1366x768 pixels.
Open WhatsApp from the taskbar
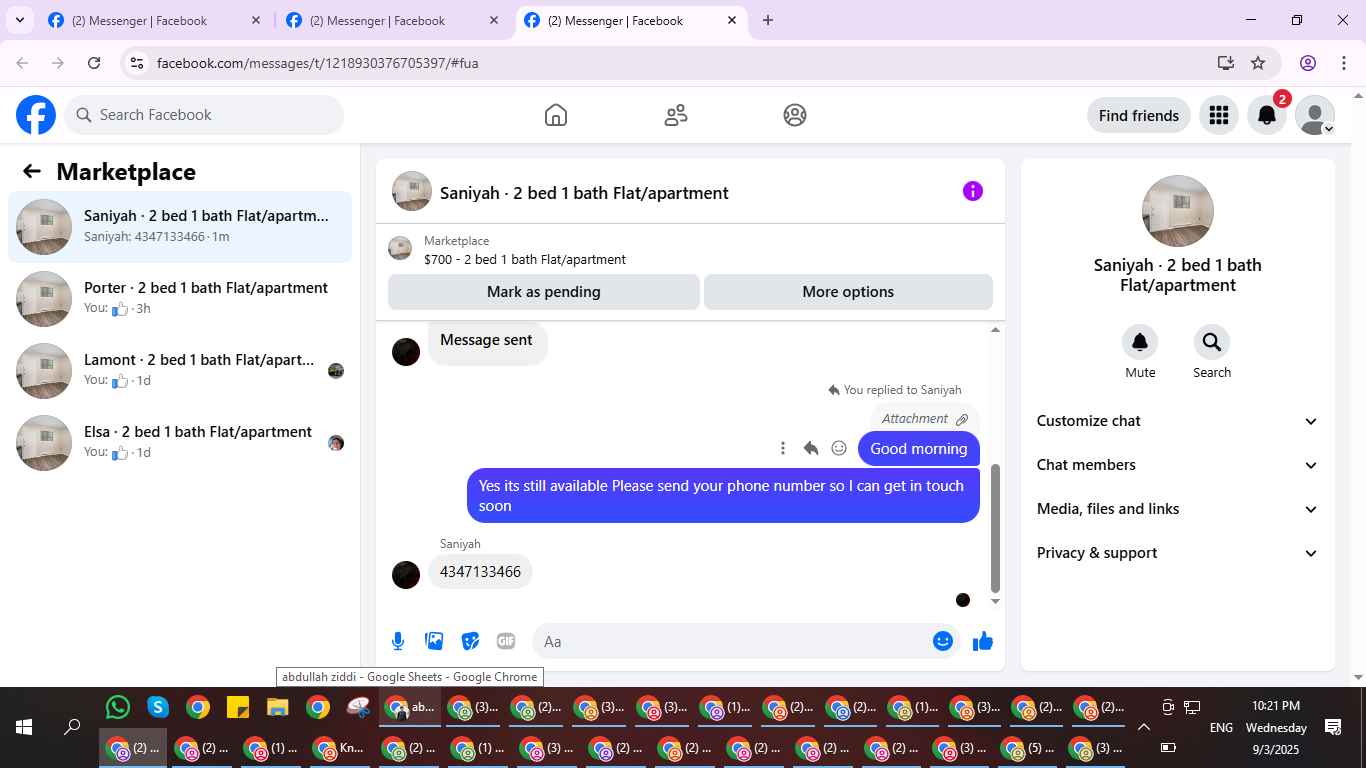[x=118, y=707]
